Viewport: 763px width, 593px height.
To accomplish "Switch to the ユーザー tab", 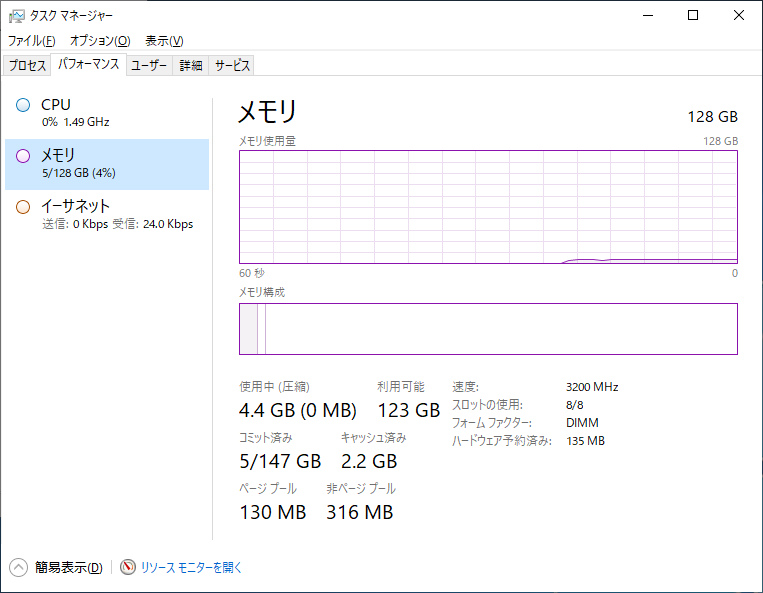I will [x=150, y=66].
